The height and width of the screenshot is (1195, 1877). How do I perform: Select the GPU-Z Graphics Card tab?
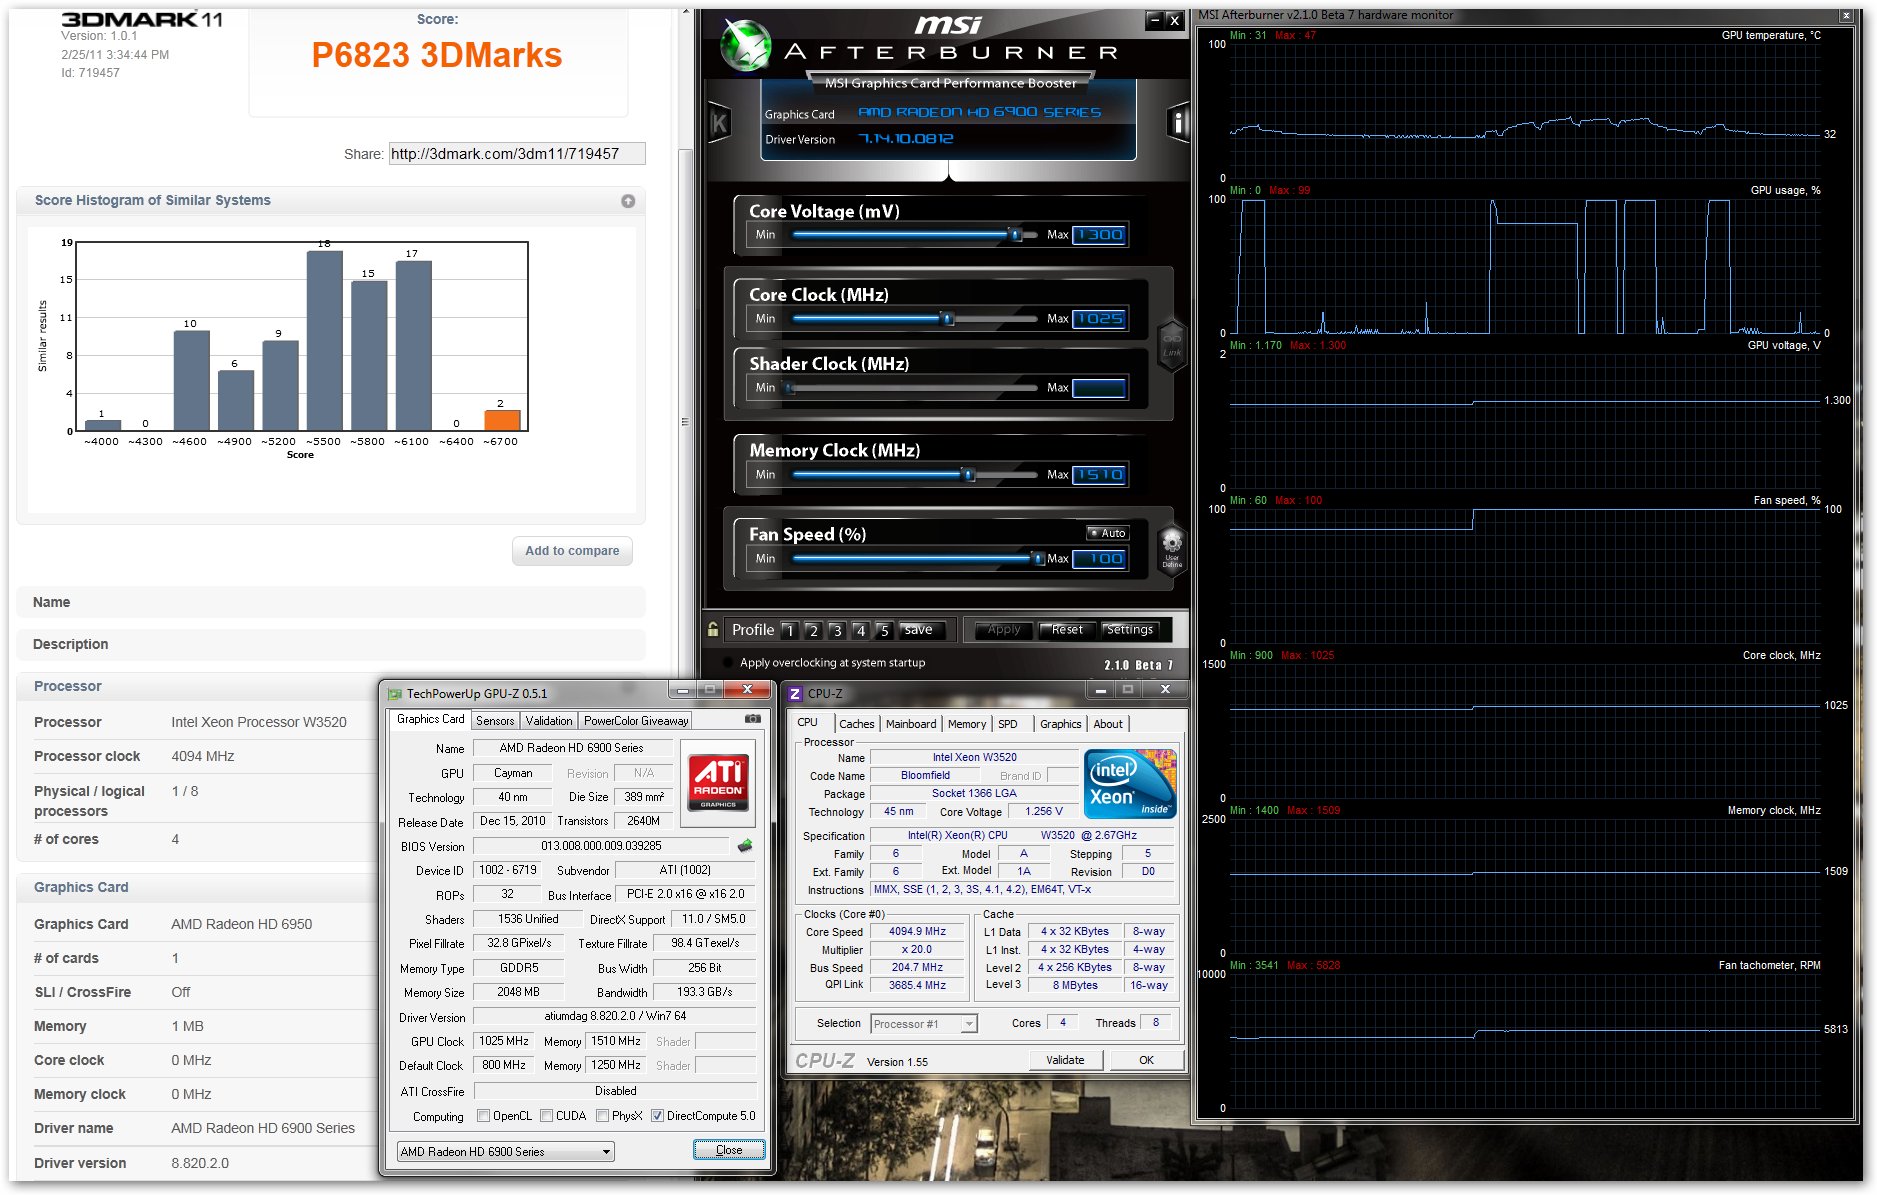coord(430,719)
